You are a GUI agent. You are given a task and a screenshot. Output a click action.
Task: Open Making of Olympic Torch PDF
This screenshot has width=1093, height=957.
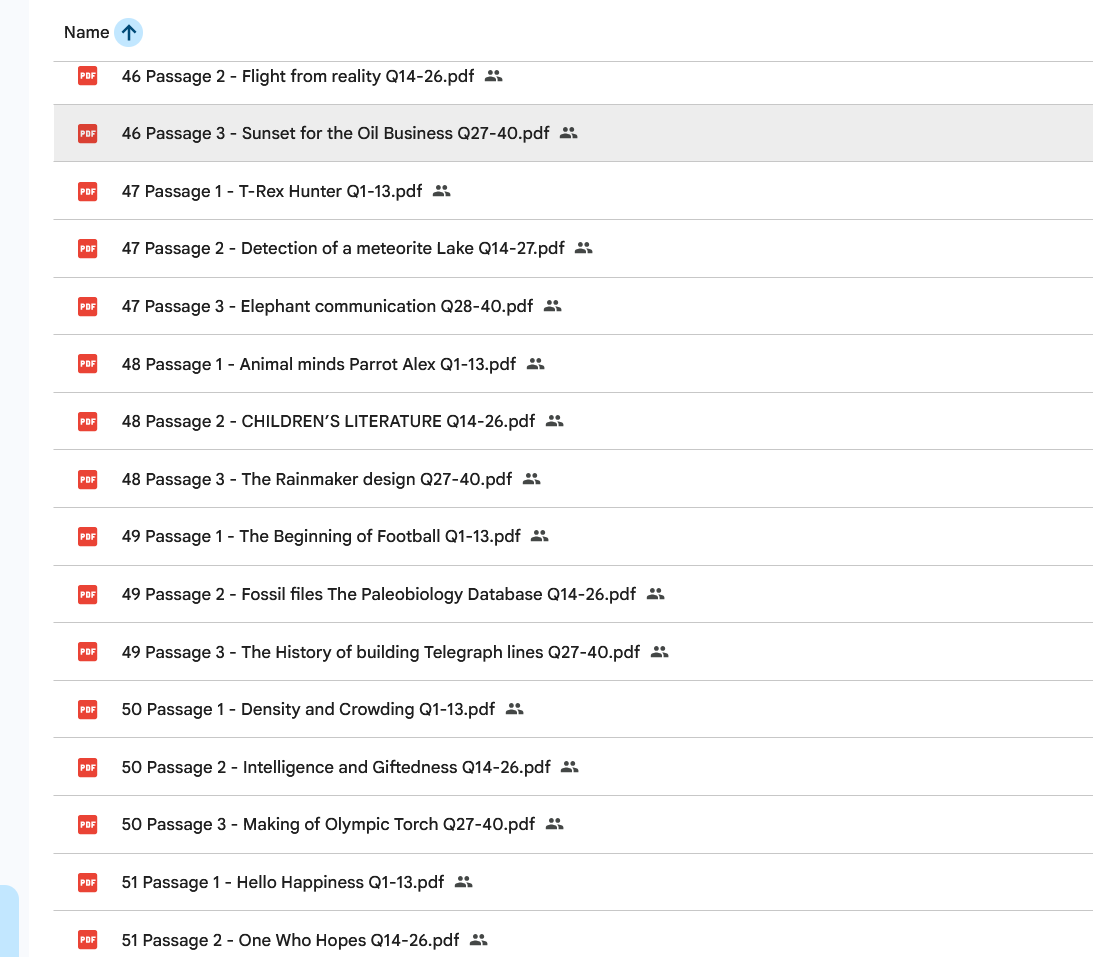coord(328,824)
